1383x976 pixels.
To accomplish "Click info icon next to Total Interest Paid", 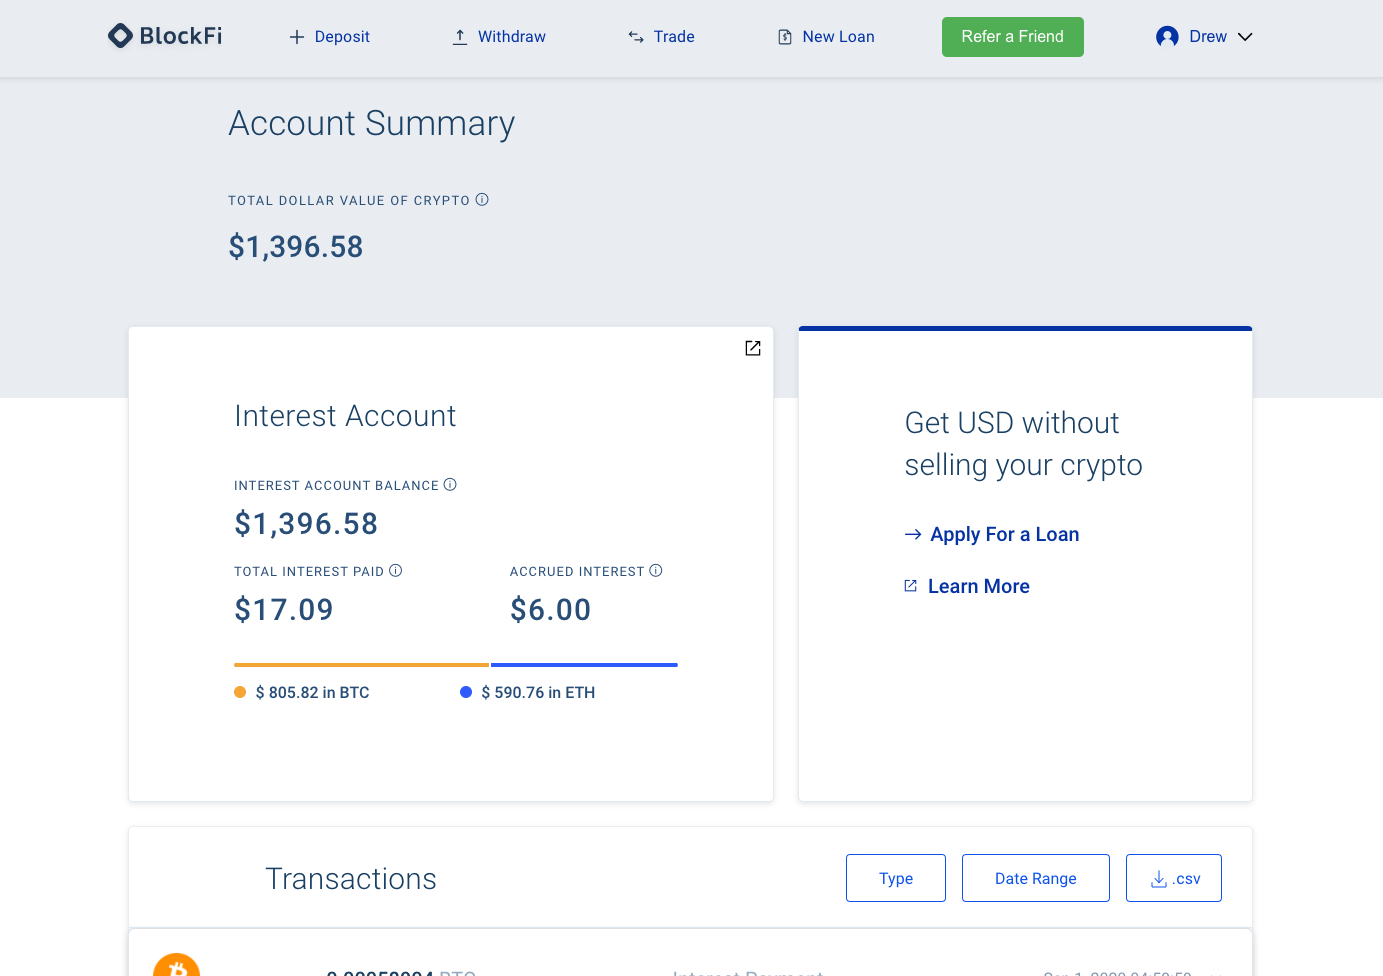I will pyautogui.click(x=396, y=571).
